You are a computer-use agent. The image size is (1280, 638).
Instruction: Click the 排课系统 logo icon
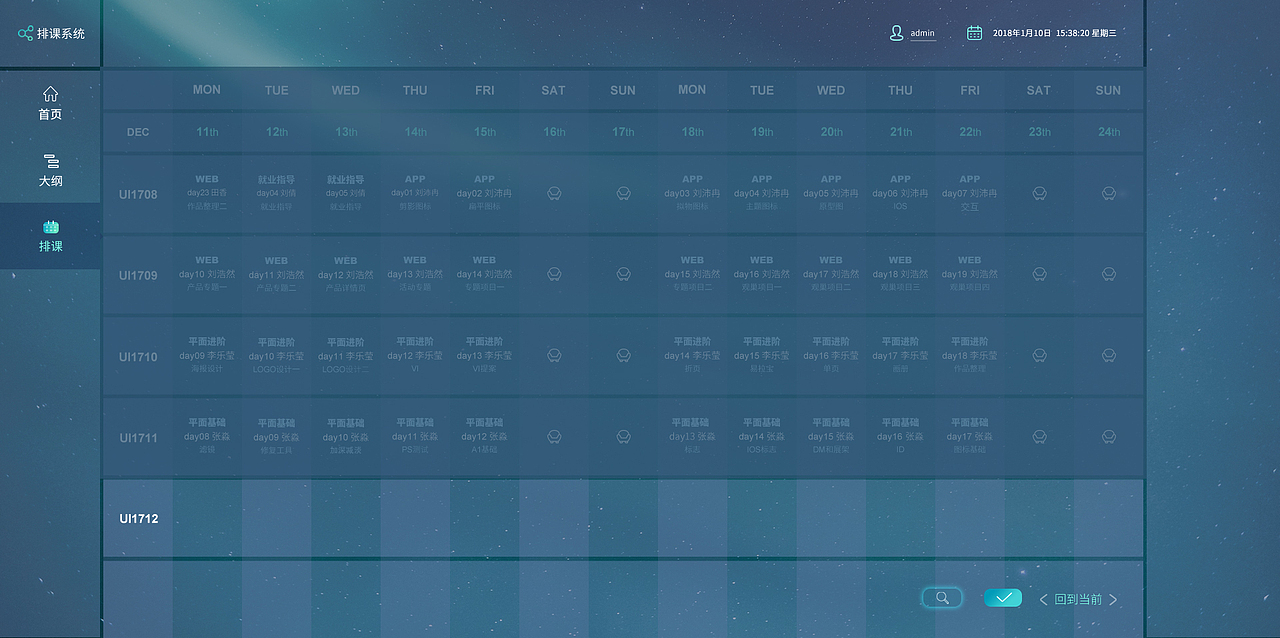tap(26, 33)
